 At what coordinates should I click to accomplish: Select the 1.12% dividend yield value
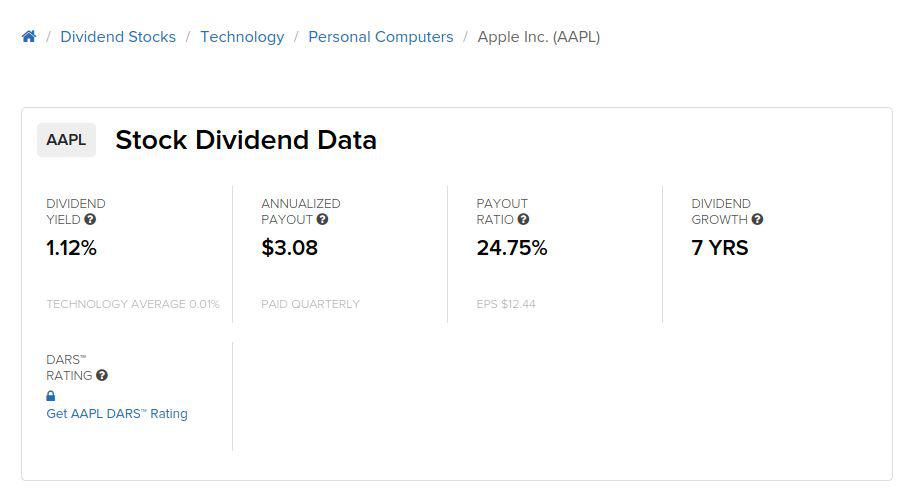point(72,248)
